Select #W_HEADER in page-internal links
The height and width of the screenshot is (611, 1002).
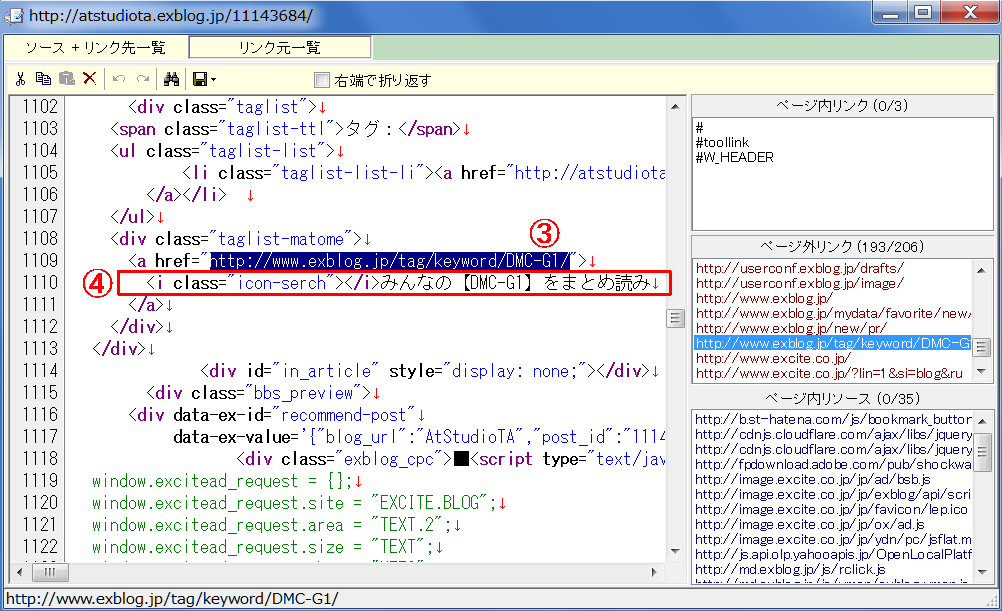(x=734, y=157)
